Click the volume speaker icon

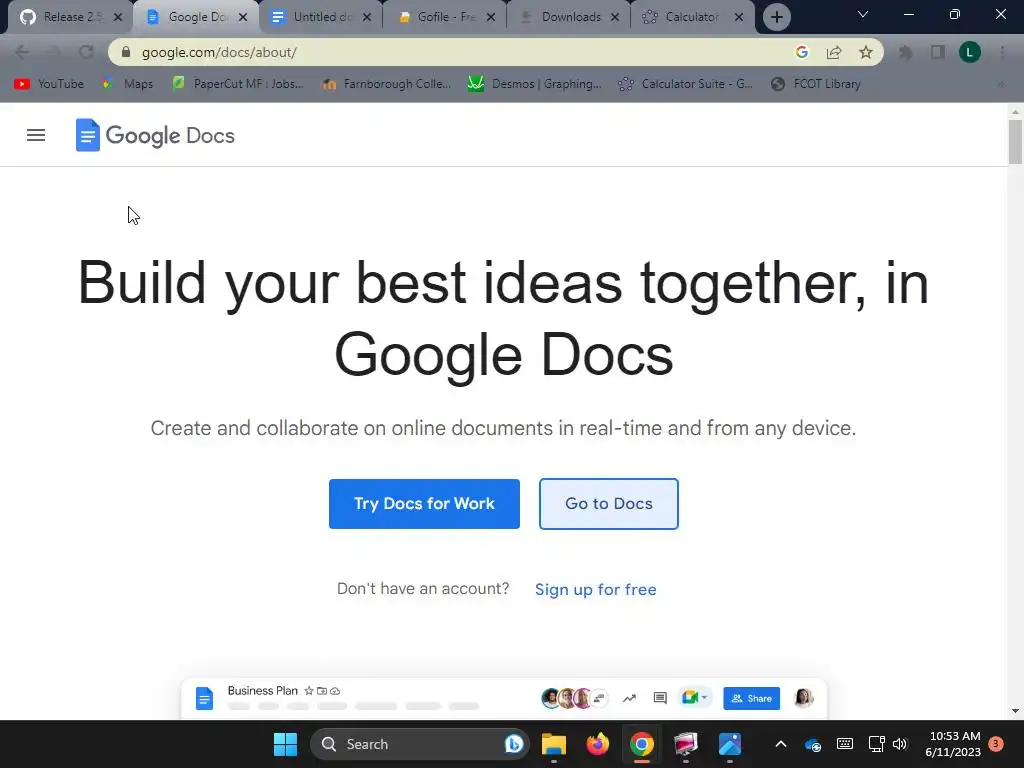[x=900, y=744]
